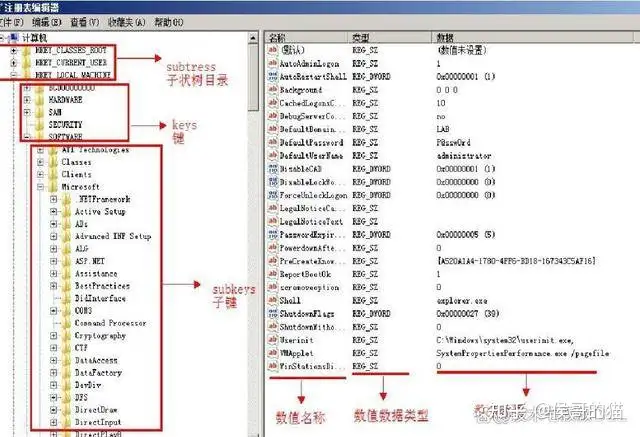Open the 查看(V) menu
This screenshot has height=437, width=640.
[x=85, y=22]
